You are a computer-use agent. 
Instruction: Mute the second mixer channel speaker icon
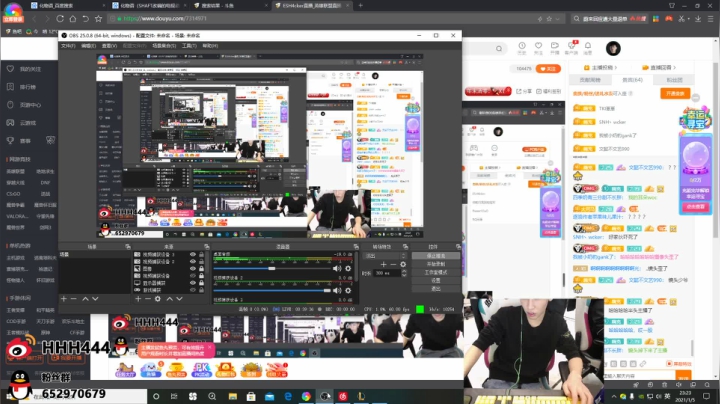click(337, 291)
